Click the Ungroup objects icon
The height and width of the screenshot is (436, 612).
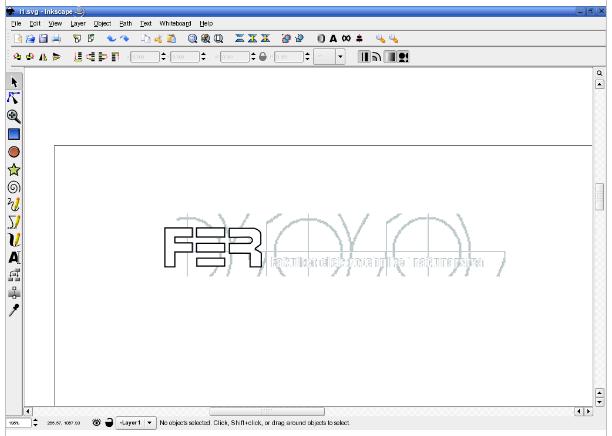299,38
